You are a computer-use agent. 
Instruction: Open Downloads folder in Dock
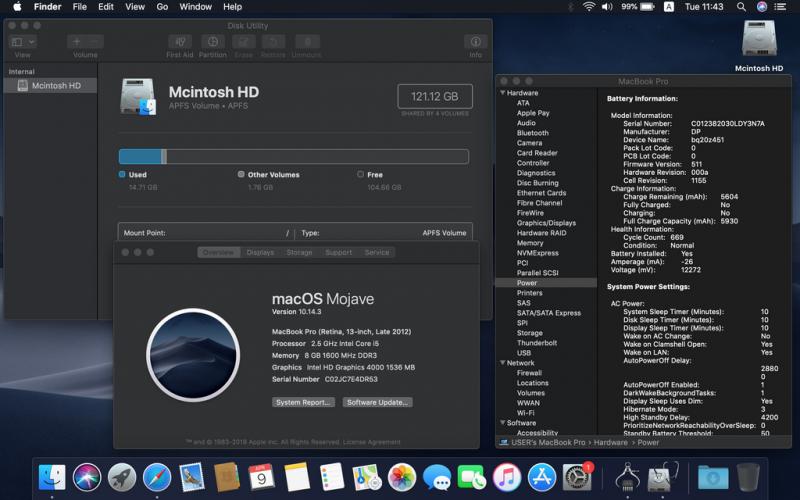pos(713,478)
